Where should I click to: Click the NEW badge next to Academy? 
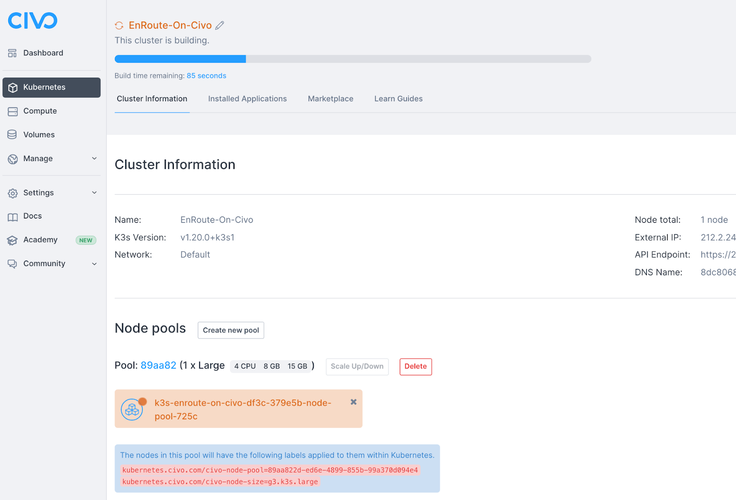(x=86, y=240)
